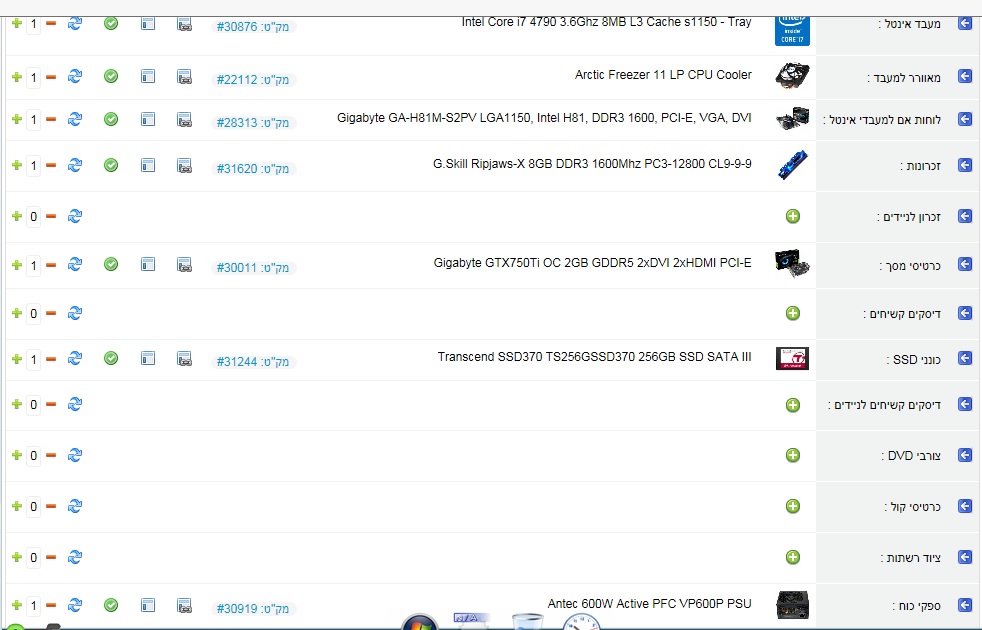Click the green add icon in the DVD row
This screenshot has height=630, width=982.
793,456
